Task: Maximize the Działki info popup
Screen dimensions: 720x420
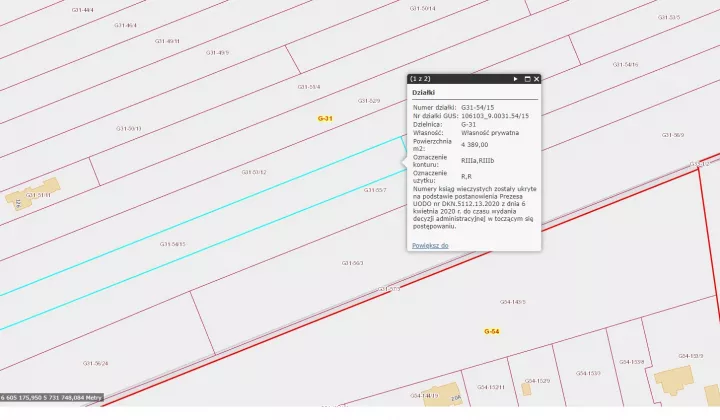Action: coord(527,79)
